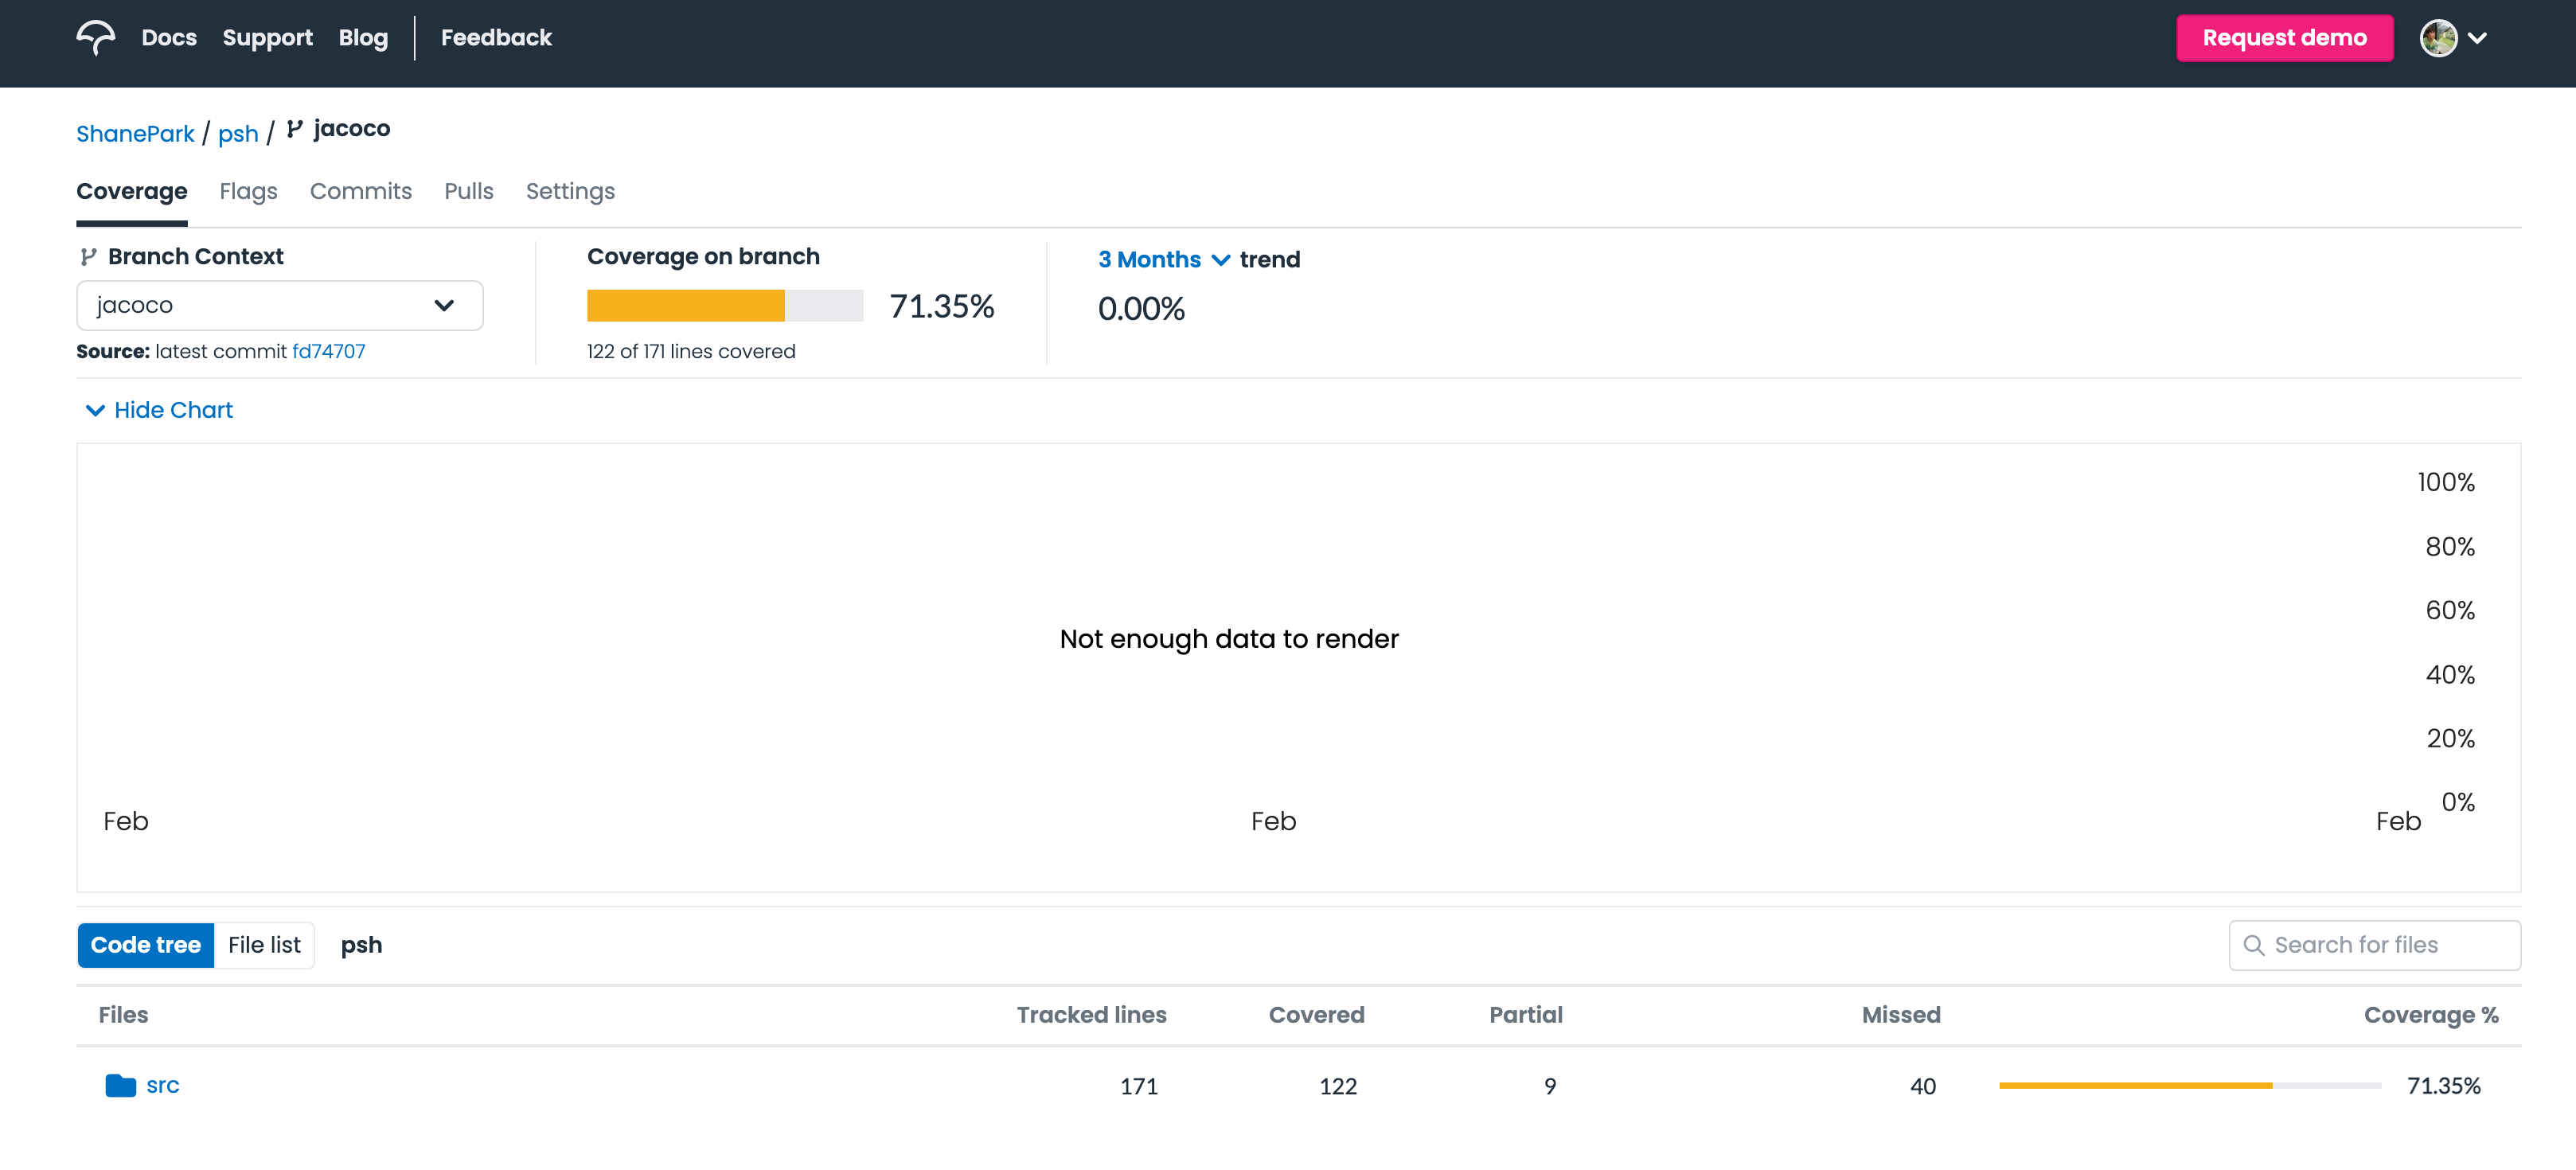Click the branch icon next to jacoco
The height and width of the screenshot is (1170, 2576).
[294, 129]
